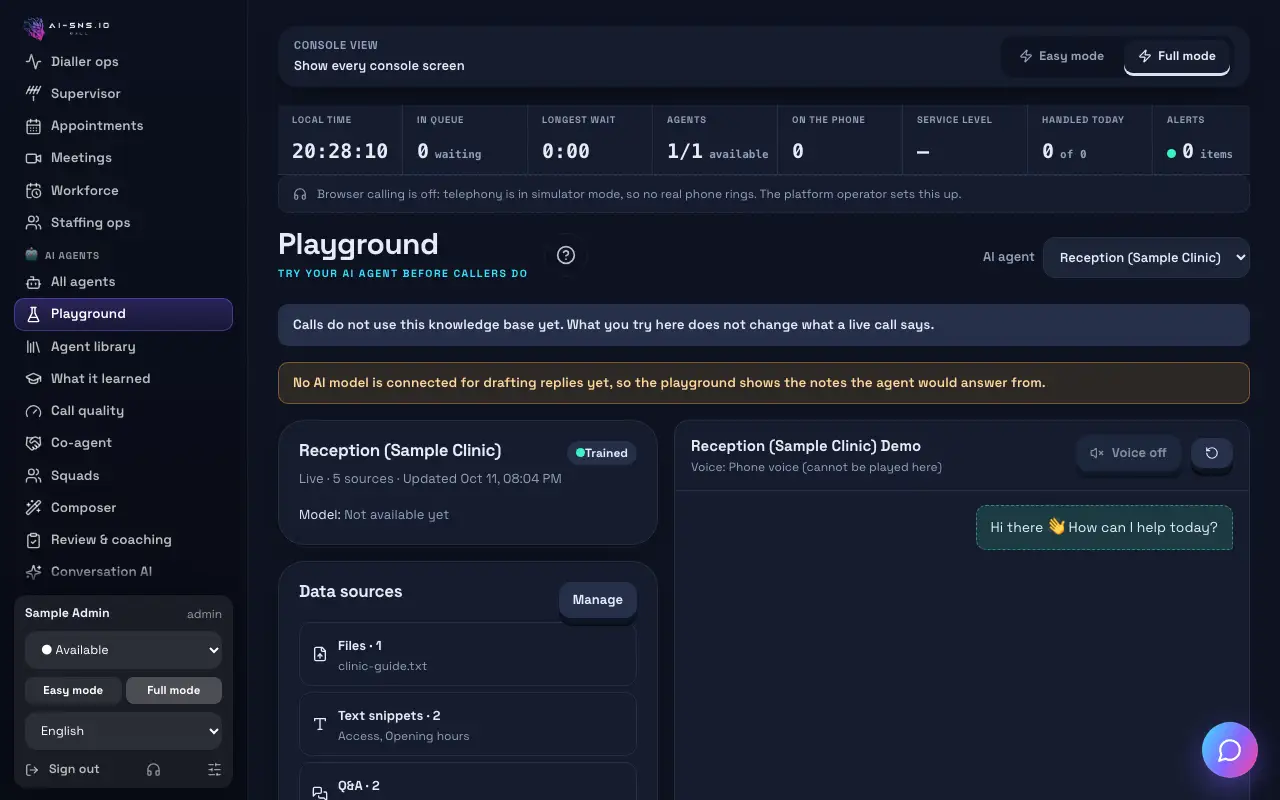Switch to Easy mode in console view

click(1061, 56)
